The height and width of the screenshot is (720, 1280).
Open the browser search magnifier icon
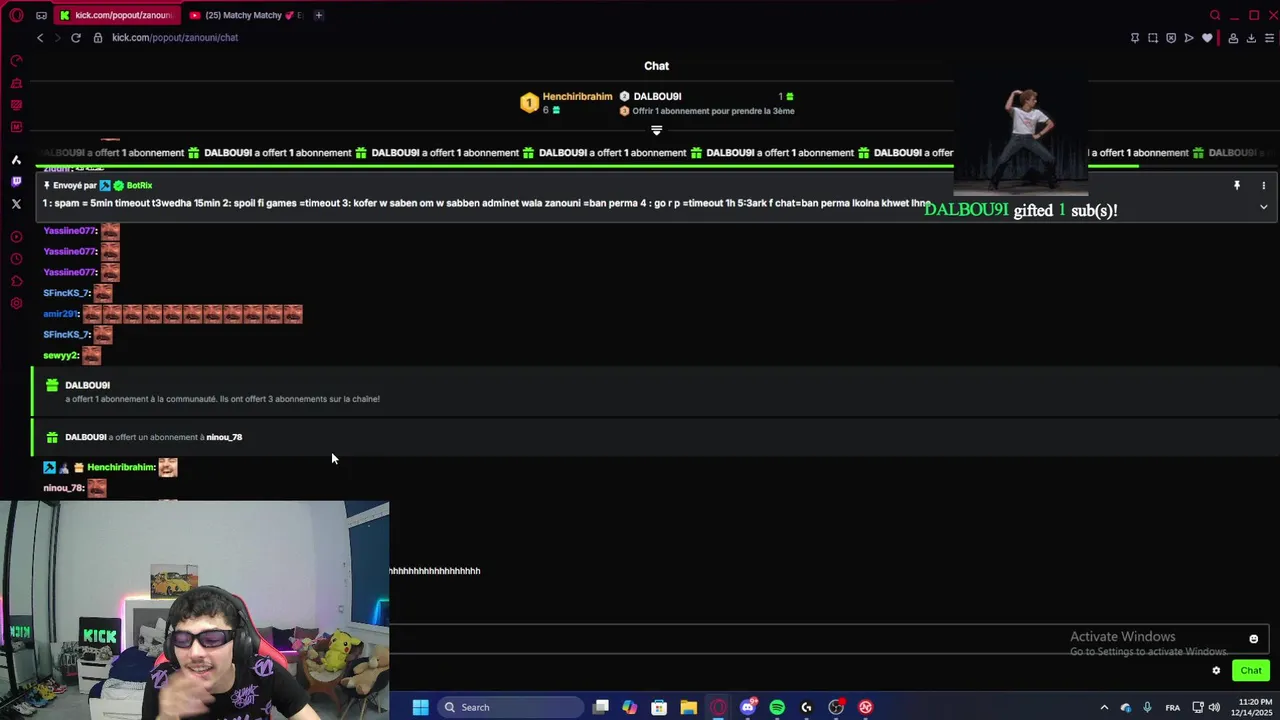(x=1215, y=15)
